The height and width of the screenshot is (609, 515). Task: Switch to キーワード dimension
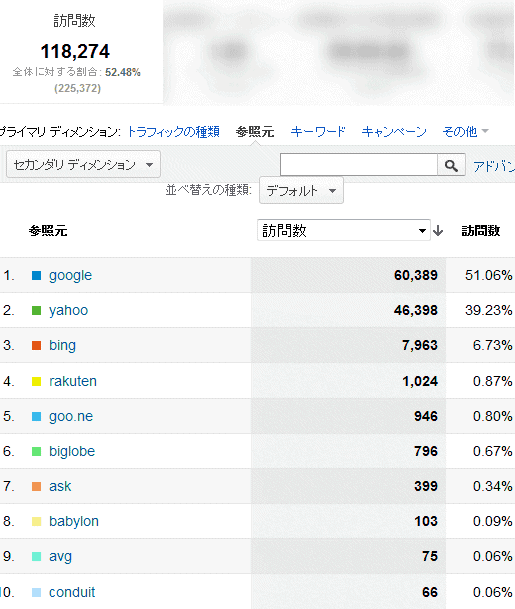(x=318, y=132)
